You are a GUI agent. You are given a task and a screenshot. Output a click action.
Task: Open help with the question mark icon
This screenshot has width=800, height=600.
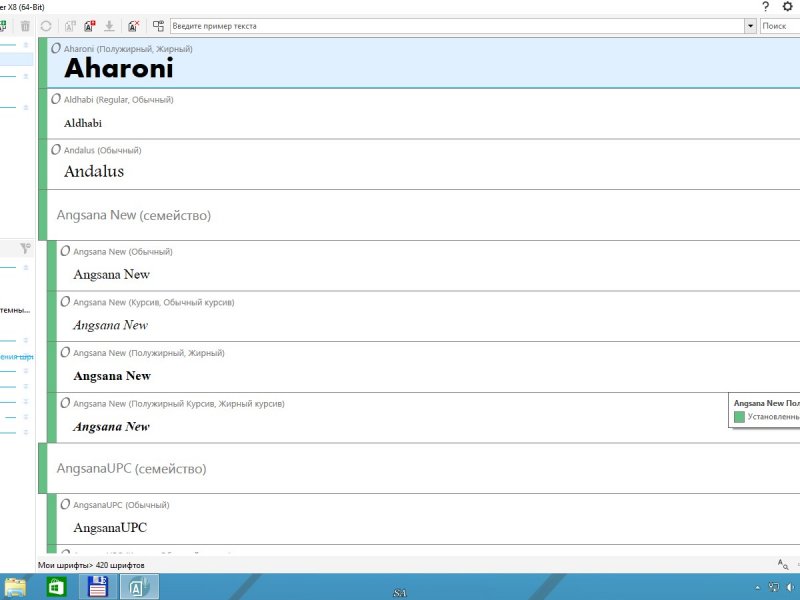point(765,7)
